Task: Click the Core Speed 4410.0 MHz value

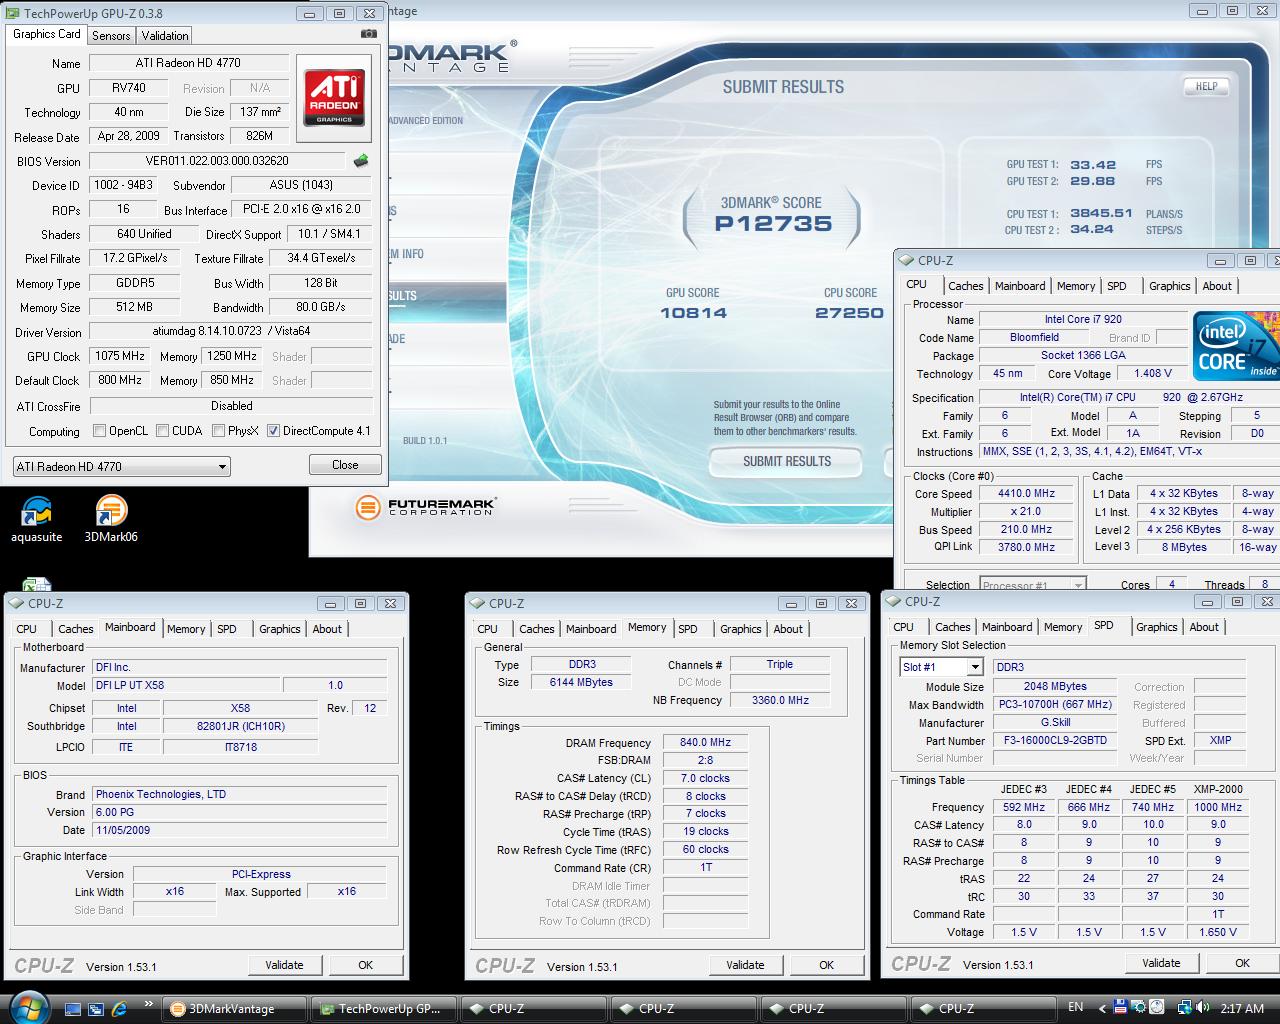Action: tap(1026, 493)
